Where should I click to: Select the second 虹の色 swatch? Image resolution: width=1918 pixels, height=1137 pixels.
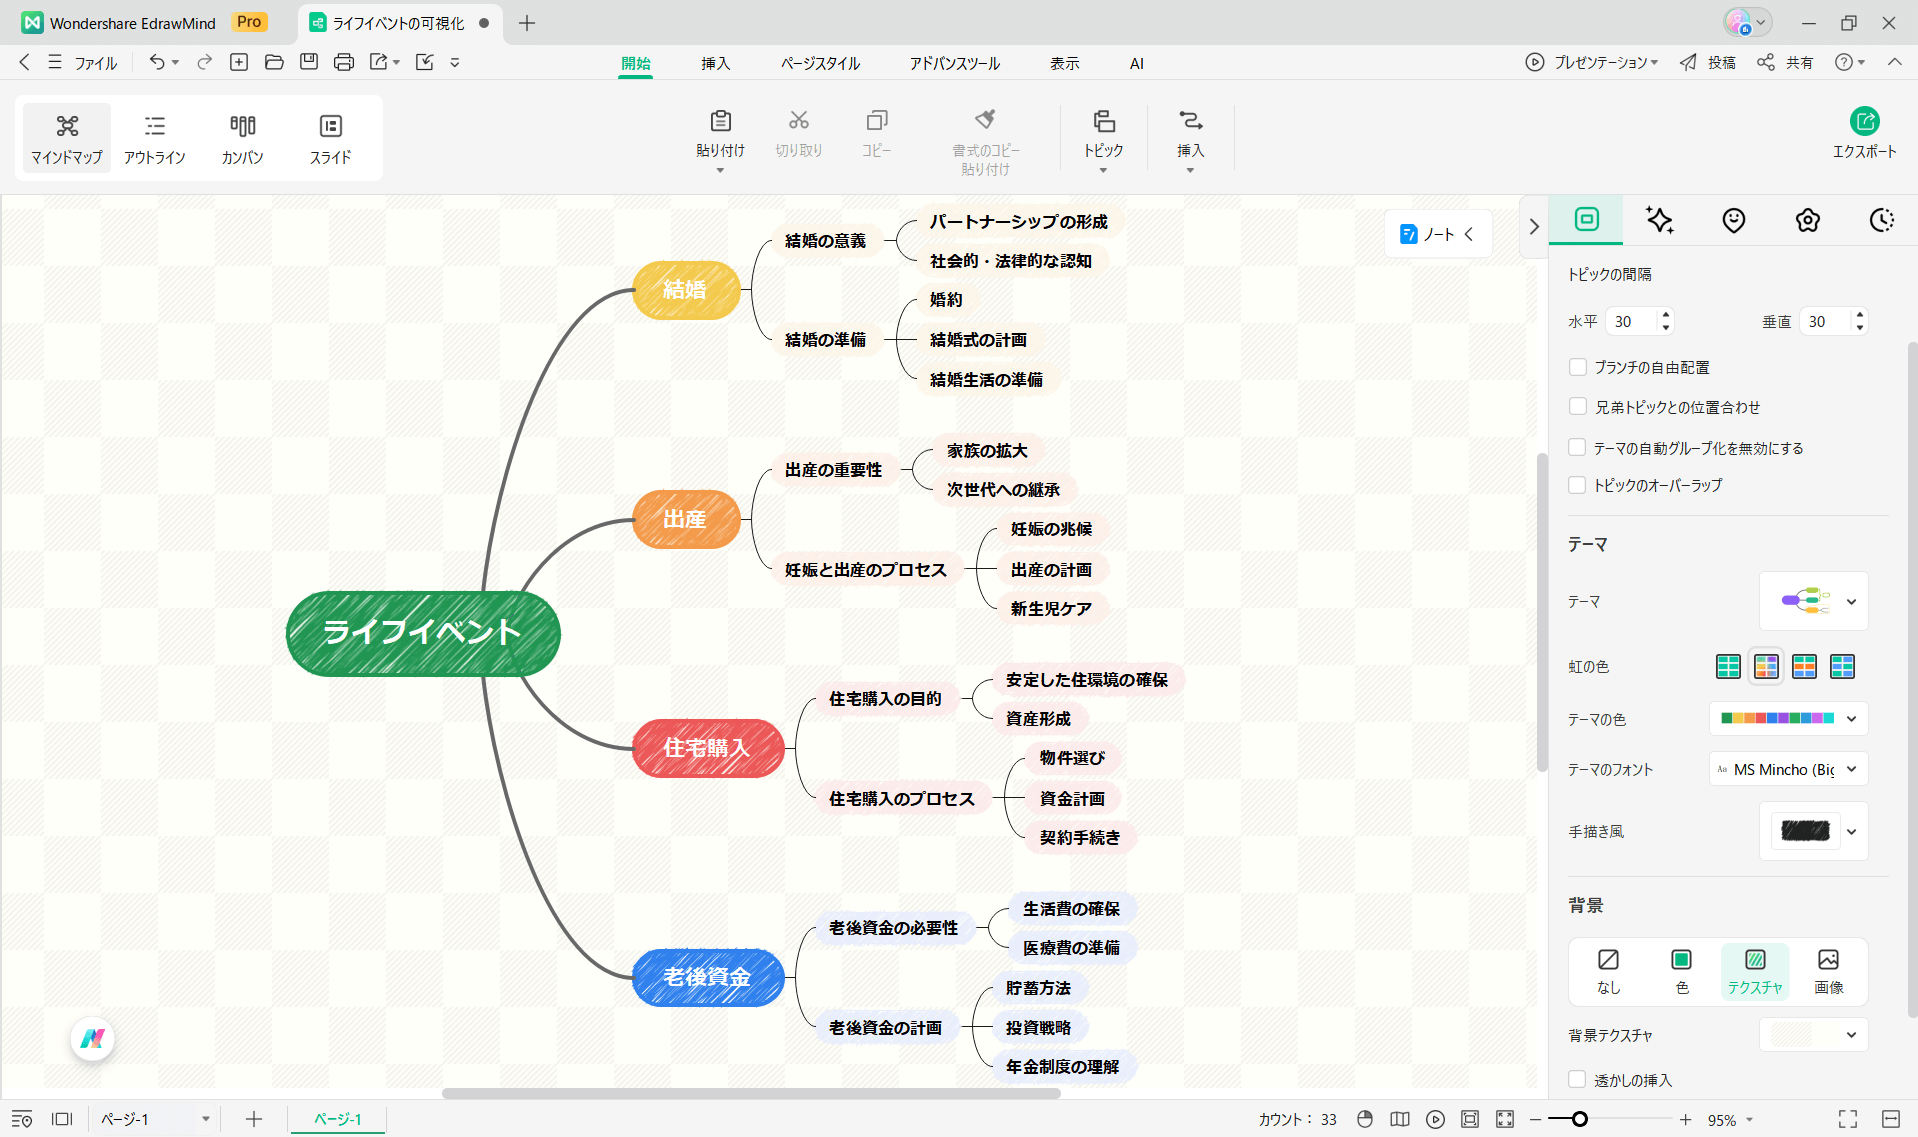[1766, 666]
